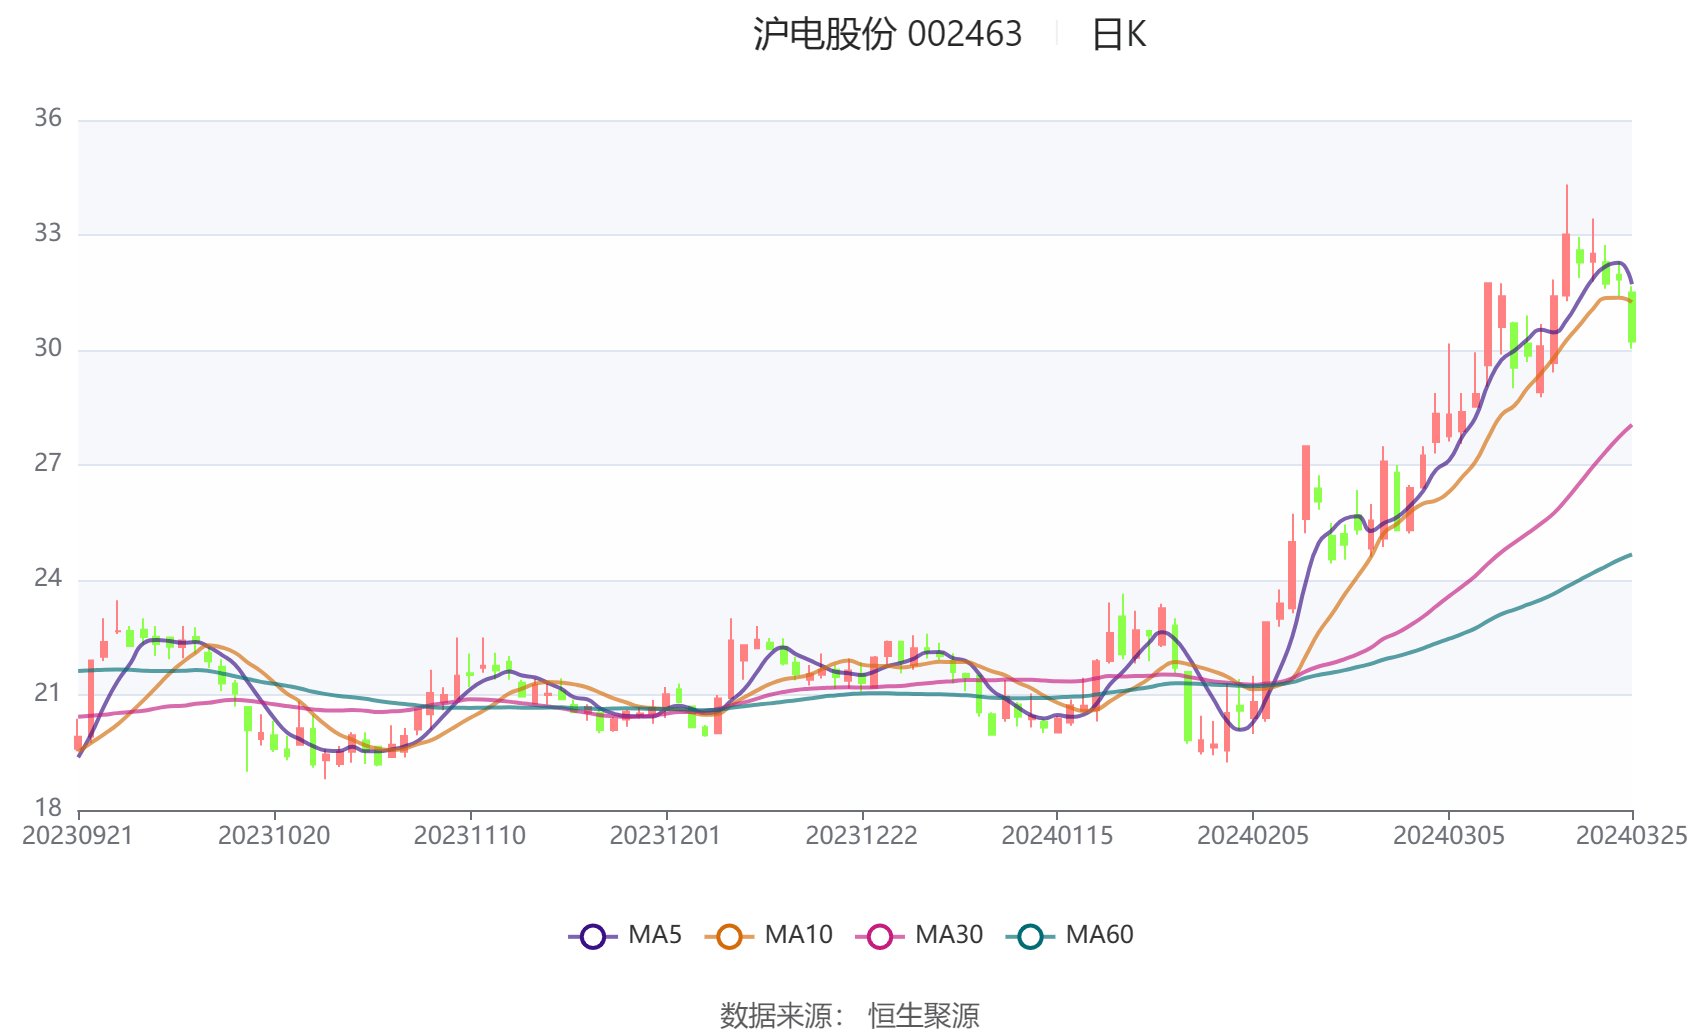Click the pink MA30 legend circle marker

(x=880, y=937)
